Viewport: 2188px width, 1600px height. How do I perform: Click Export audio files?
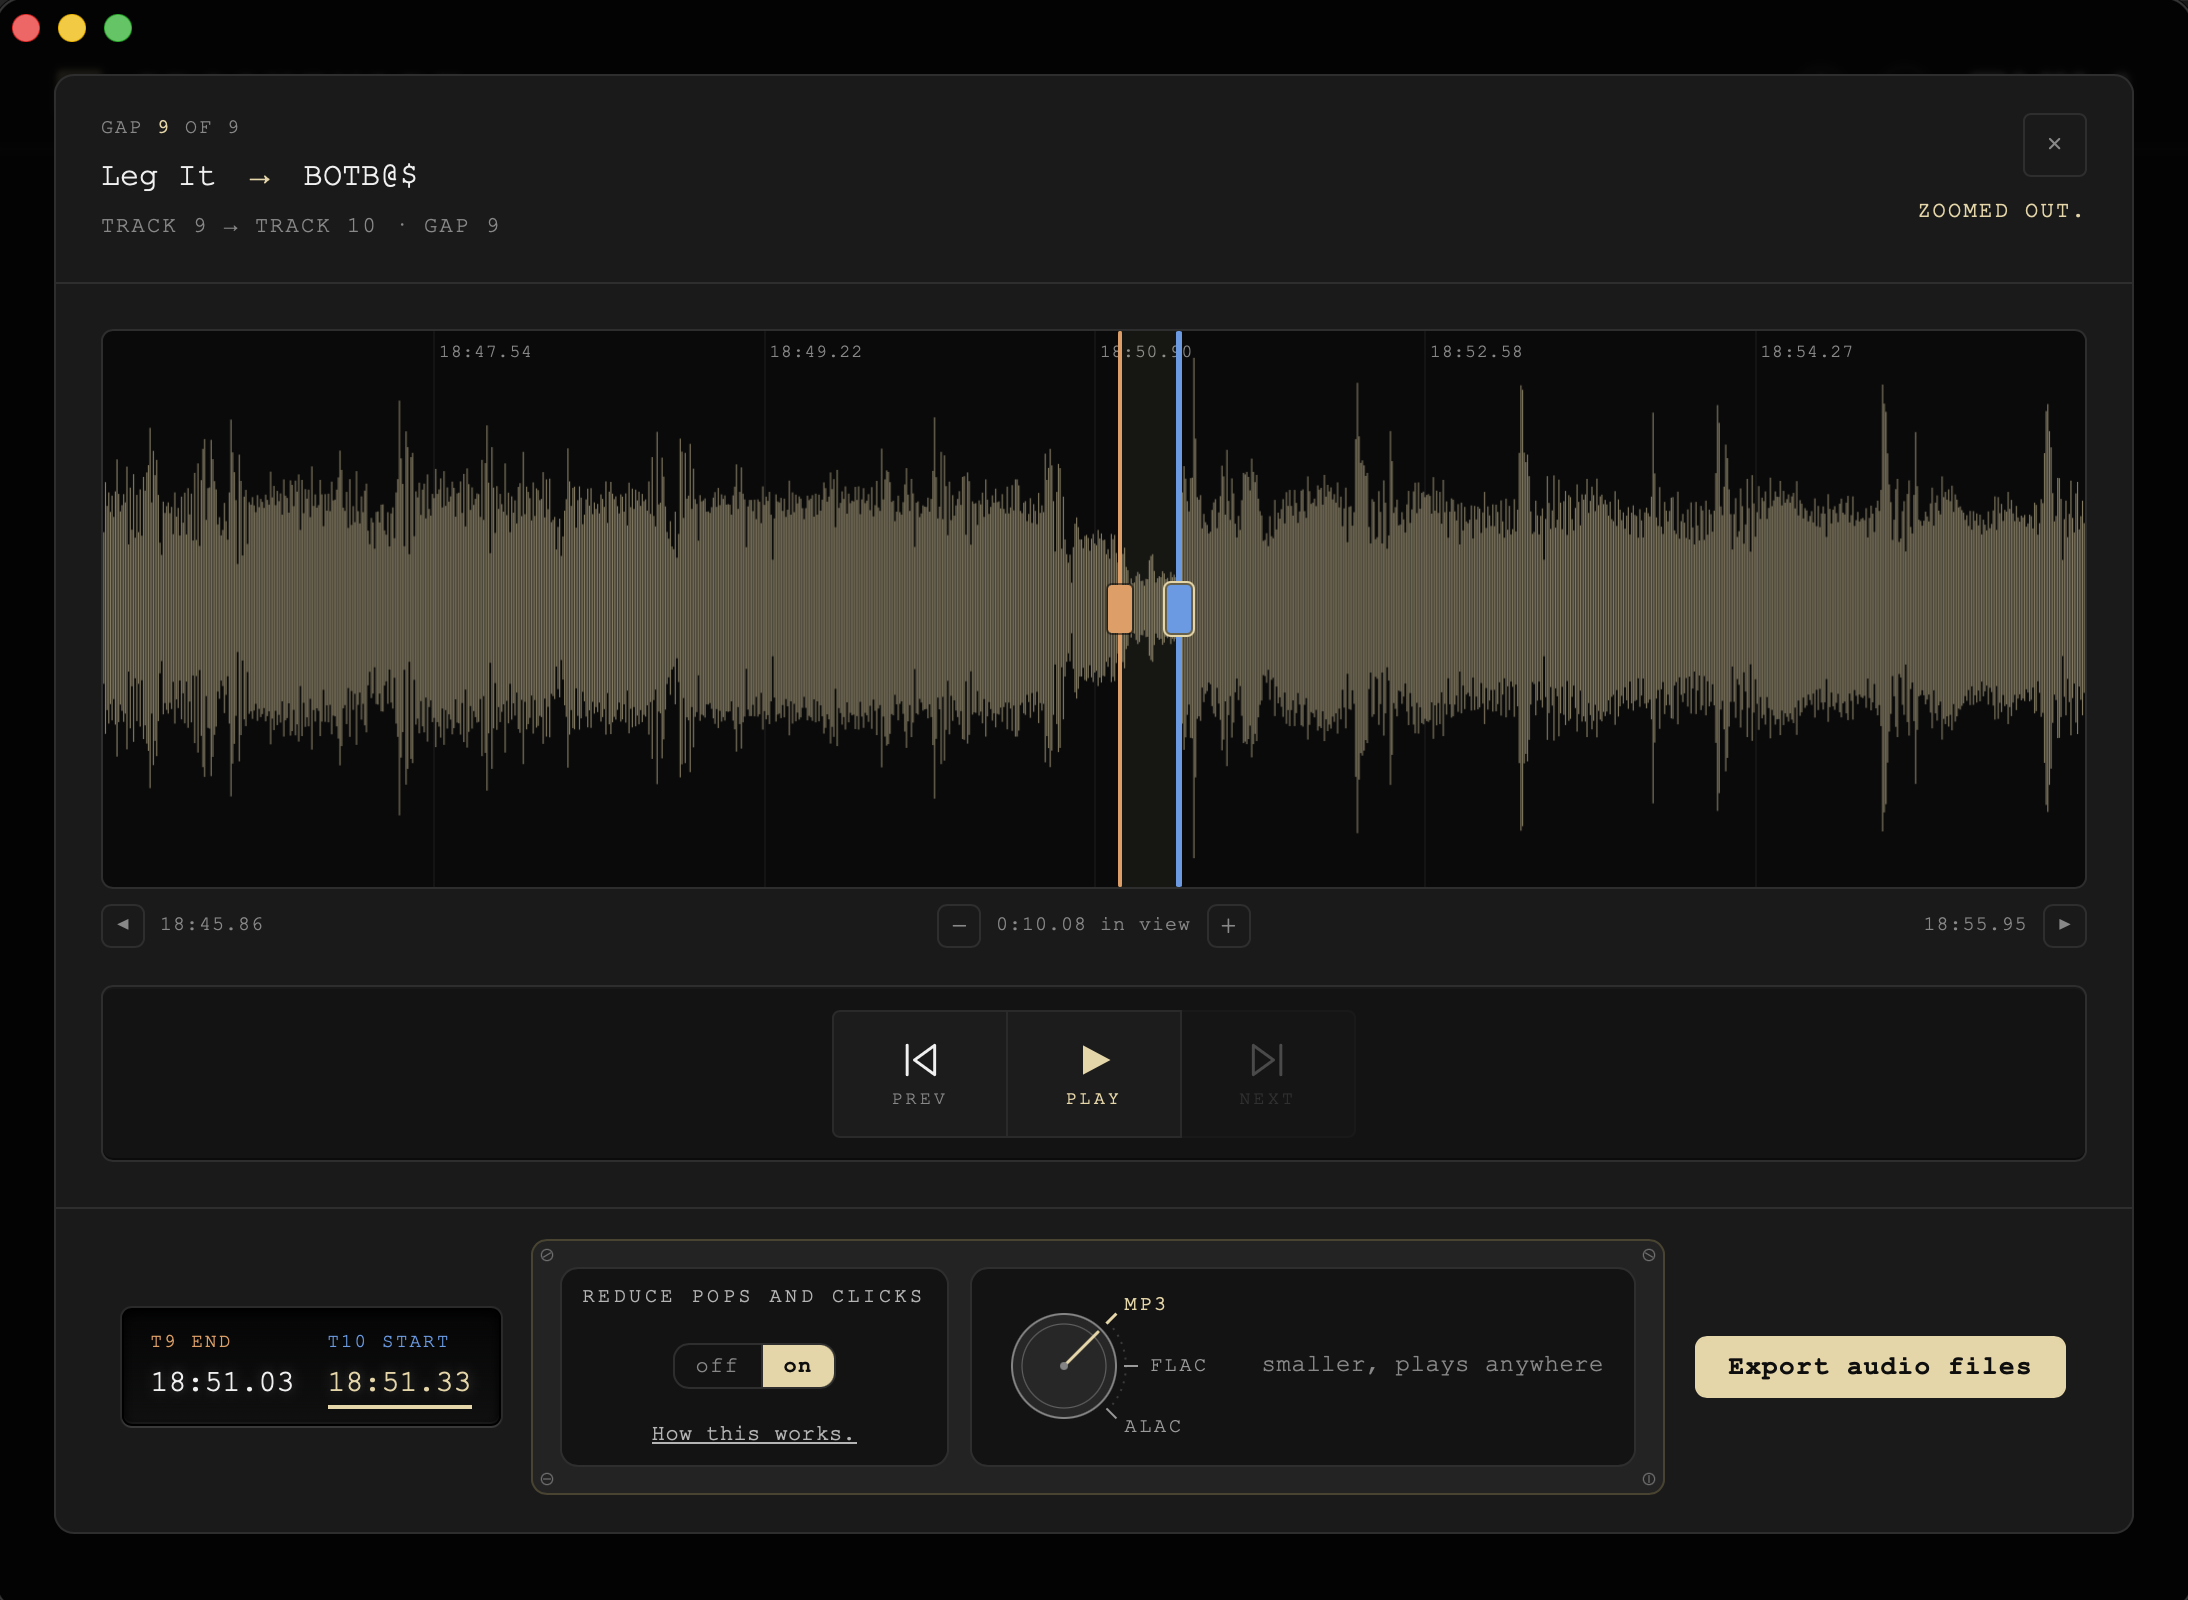(x=1880, y=1366)
